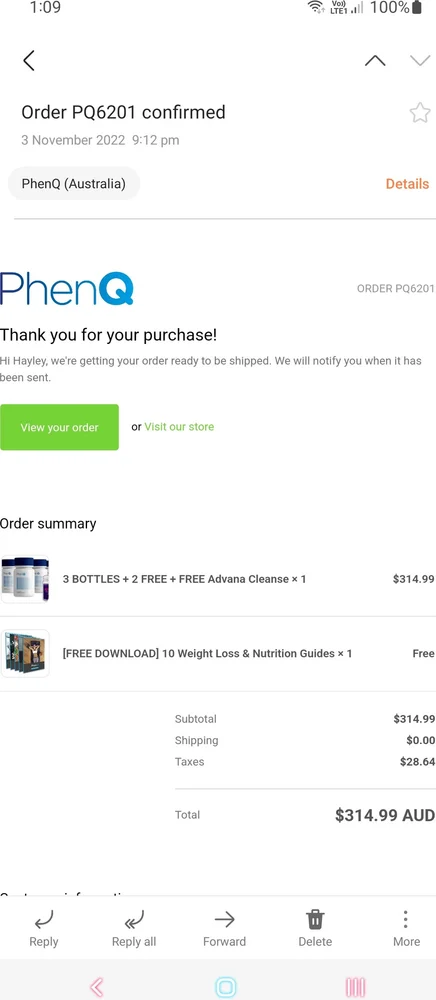Screen dimensions: 436x1000
Task: Tap the nutrition guides product thumbnail
Action: point(25,654)
